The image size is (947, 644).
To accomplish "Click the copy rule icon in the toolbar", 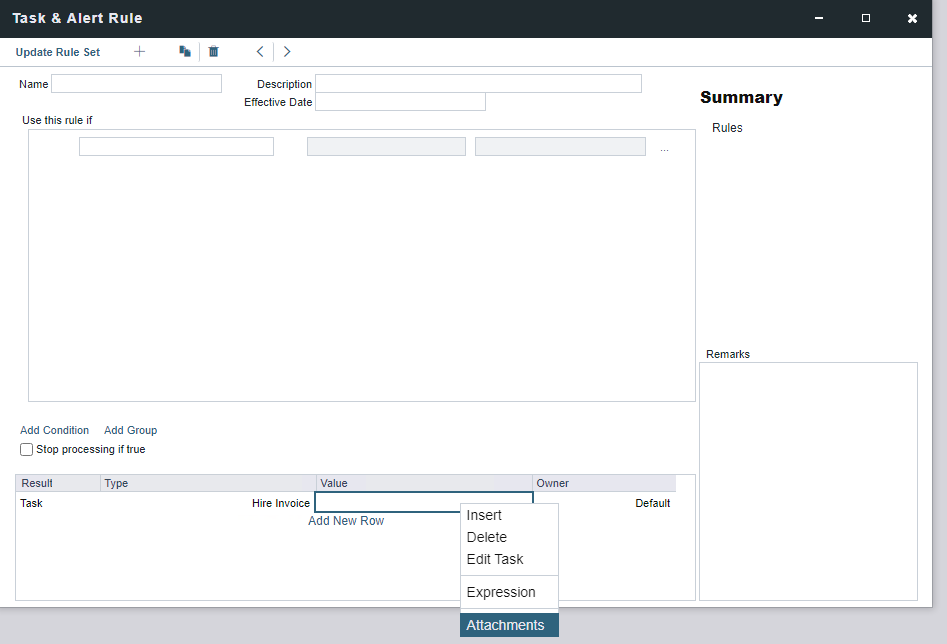I will [185, 52].
